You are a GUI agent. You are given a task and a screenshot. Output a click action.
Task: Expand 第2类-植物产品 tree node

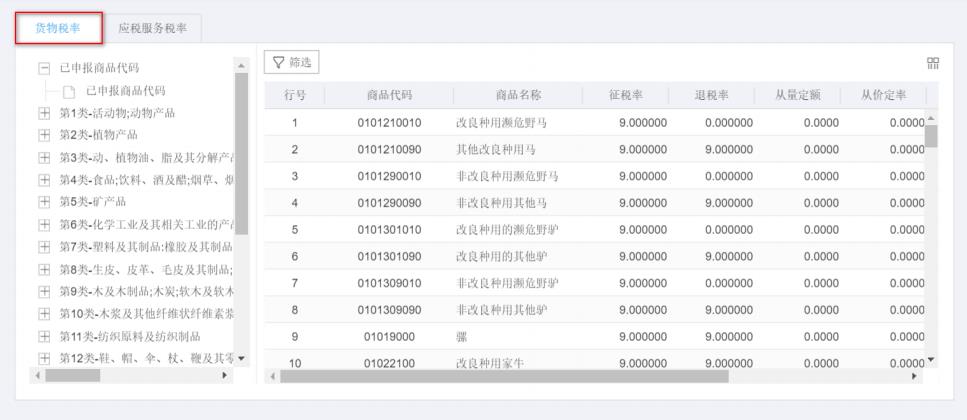(44, 135)
